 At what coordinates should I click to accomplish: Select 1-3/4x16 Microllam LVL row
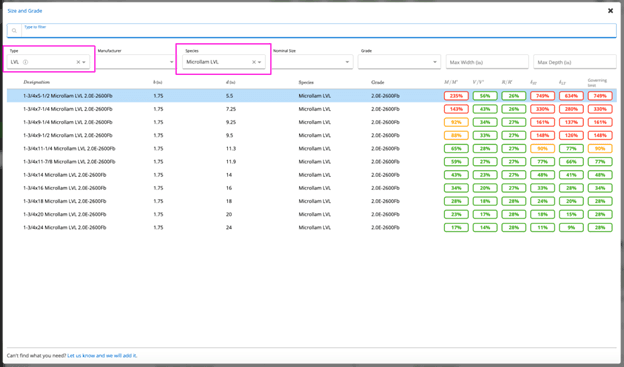point(312,188)
